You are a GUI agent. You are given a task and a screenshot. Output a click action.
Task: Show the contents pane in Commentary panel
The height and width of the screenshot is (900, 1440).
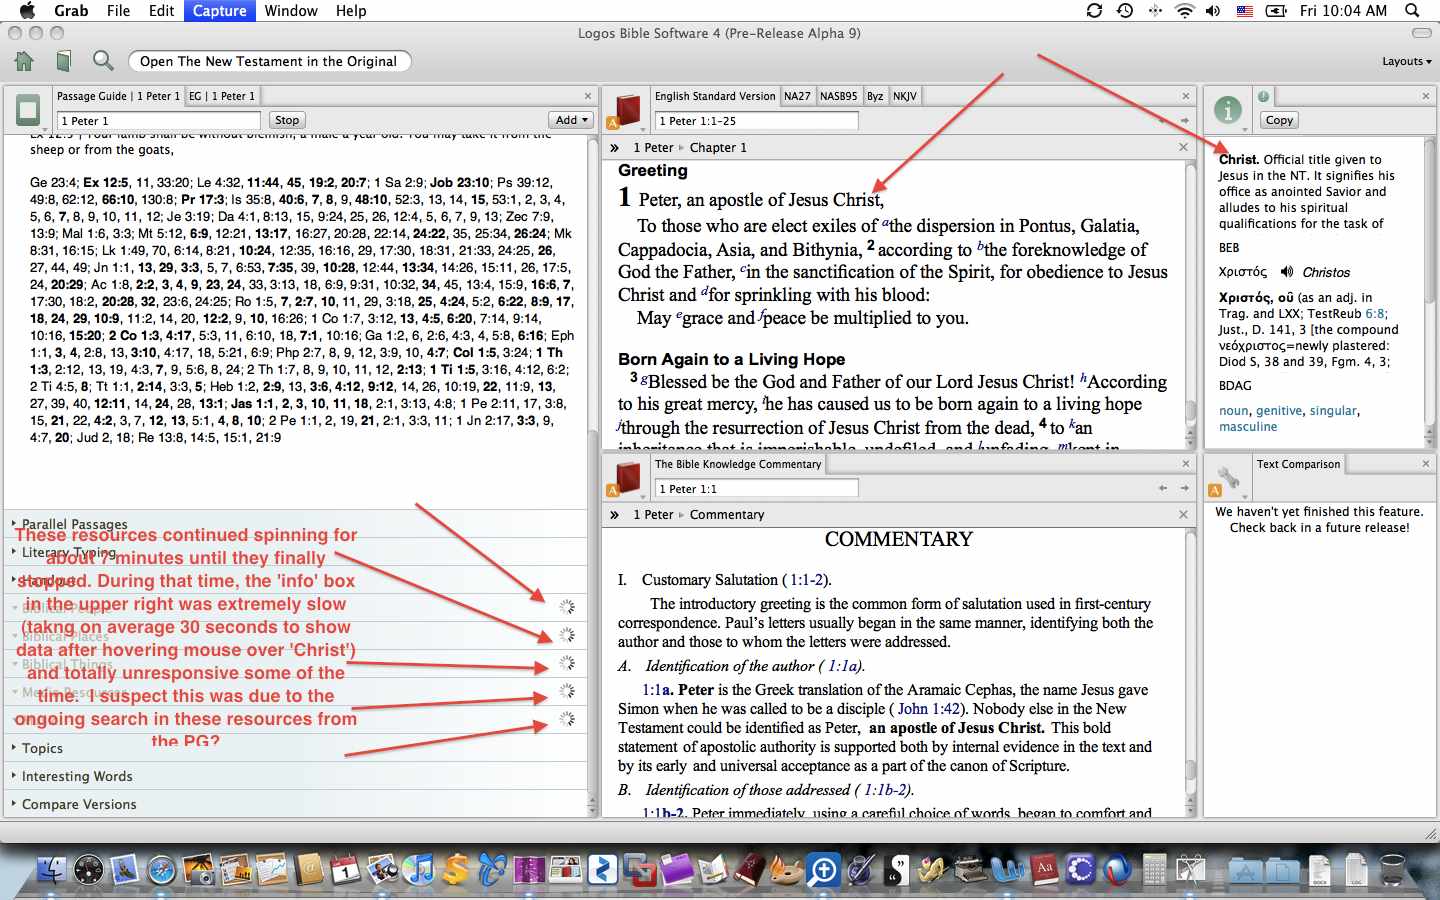[615, 514]
